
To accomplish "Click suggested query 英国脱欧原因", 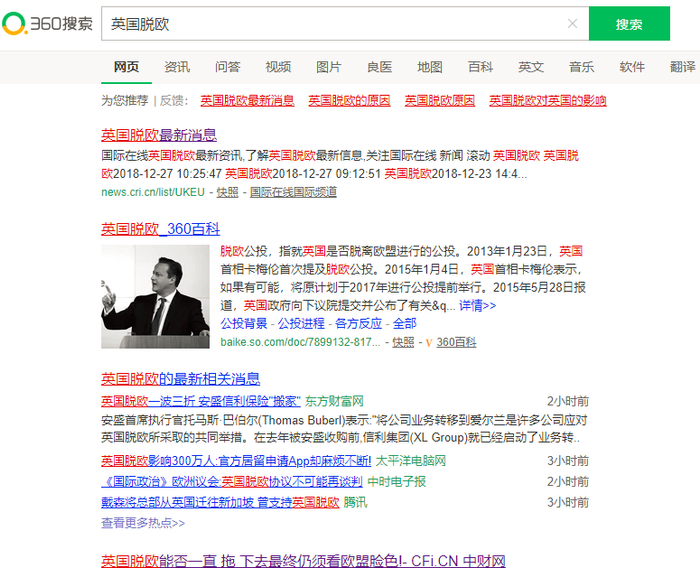I will 440,100.
